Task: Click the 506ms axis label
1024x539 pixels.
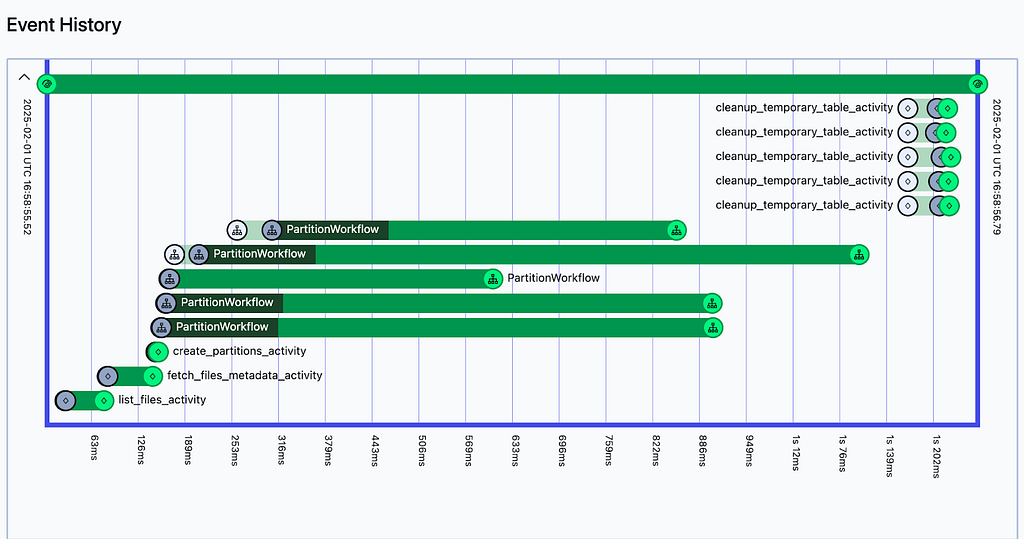Action: [x=422, y=450]
